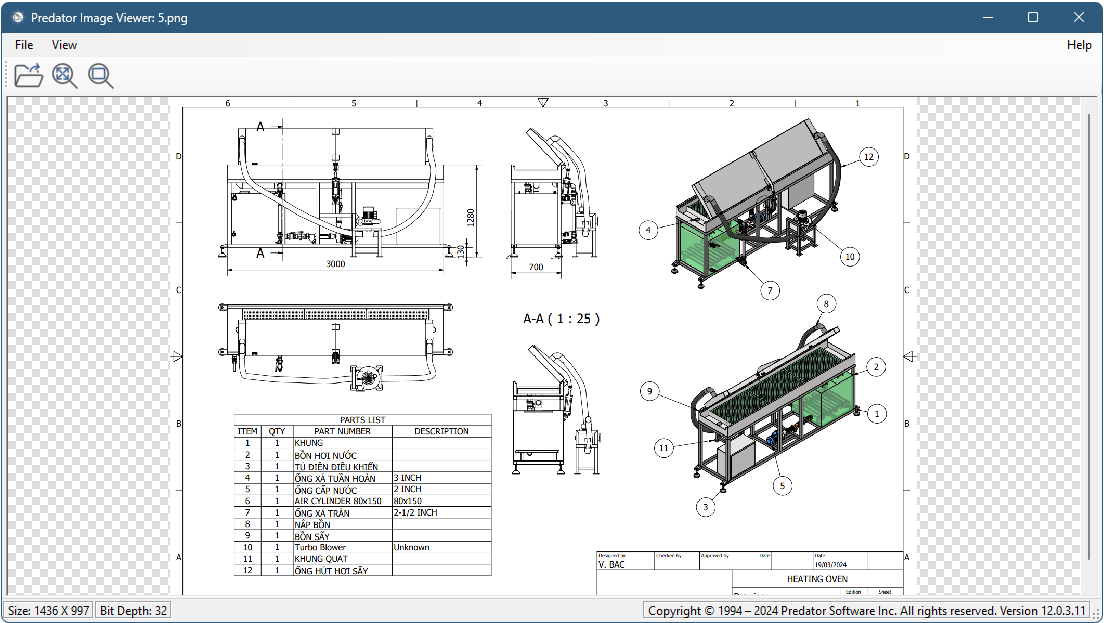Click the Open file folder icon
Screen dimensions: 1104x623
(x=28, y=75)
